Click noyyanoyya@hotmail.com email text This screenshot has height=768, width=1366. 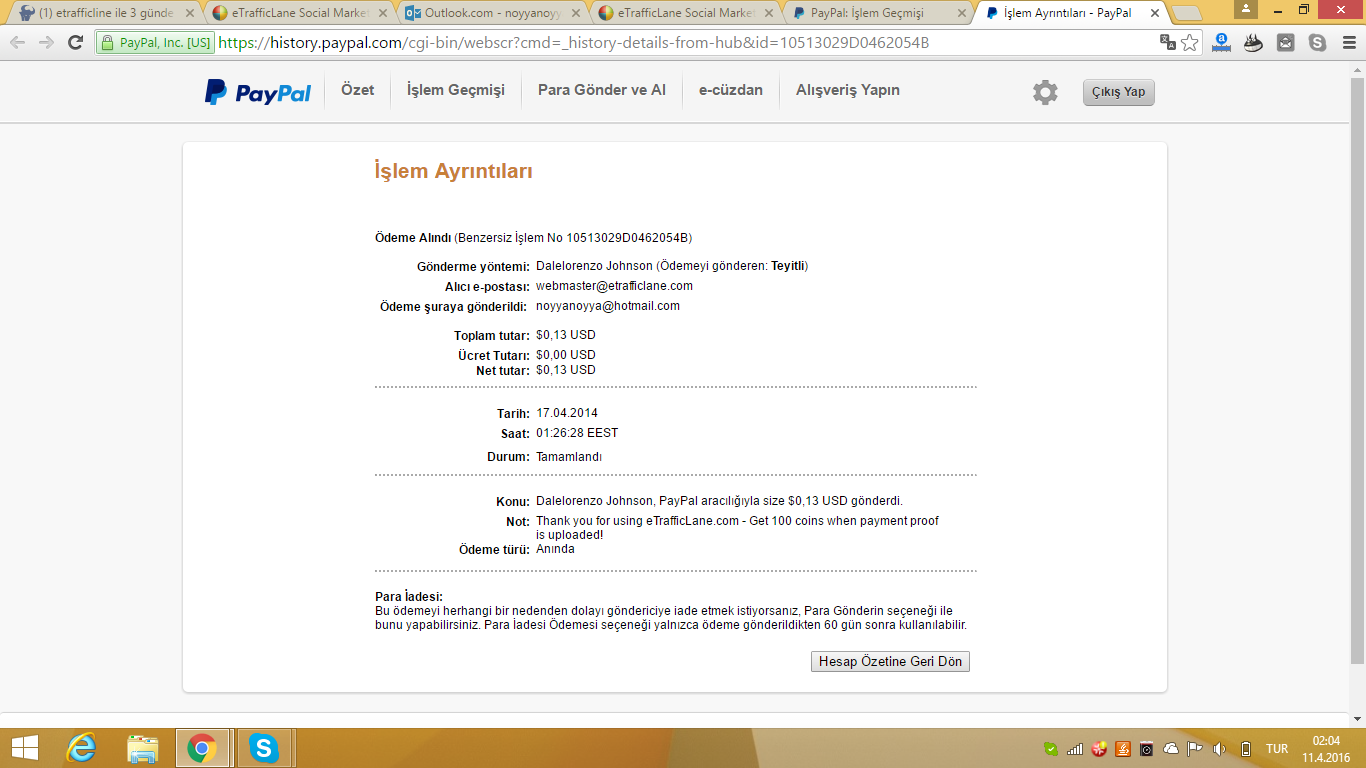pyautogui.click(x=608, y=306)
